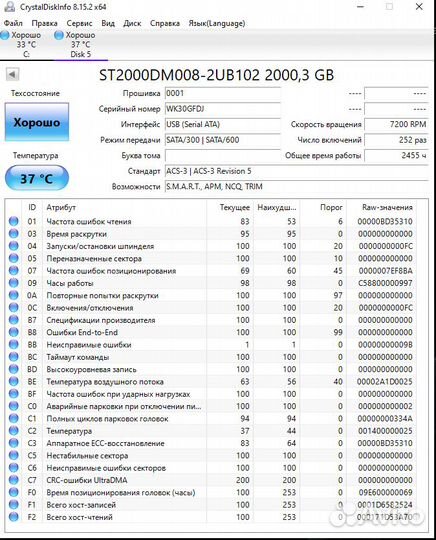Click status icon for Частота ошибок при ударных нагрузках
This screenshot has width=436, height=540.
tap(14, 394)
